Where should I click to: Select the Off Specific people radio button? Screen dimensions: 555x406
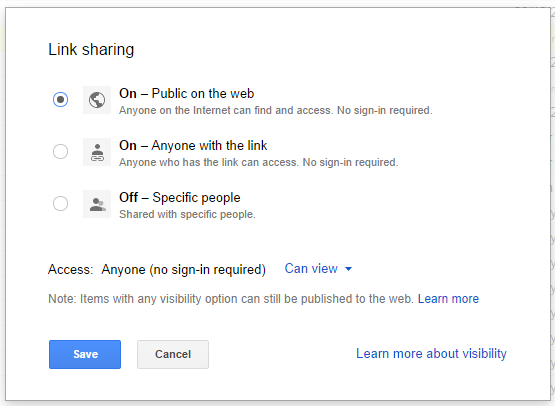tap(61, 204)
